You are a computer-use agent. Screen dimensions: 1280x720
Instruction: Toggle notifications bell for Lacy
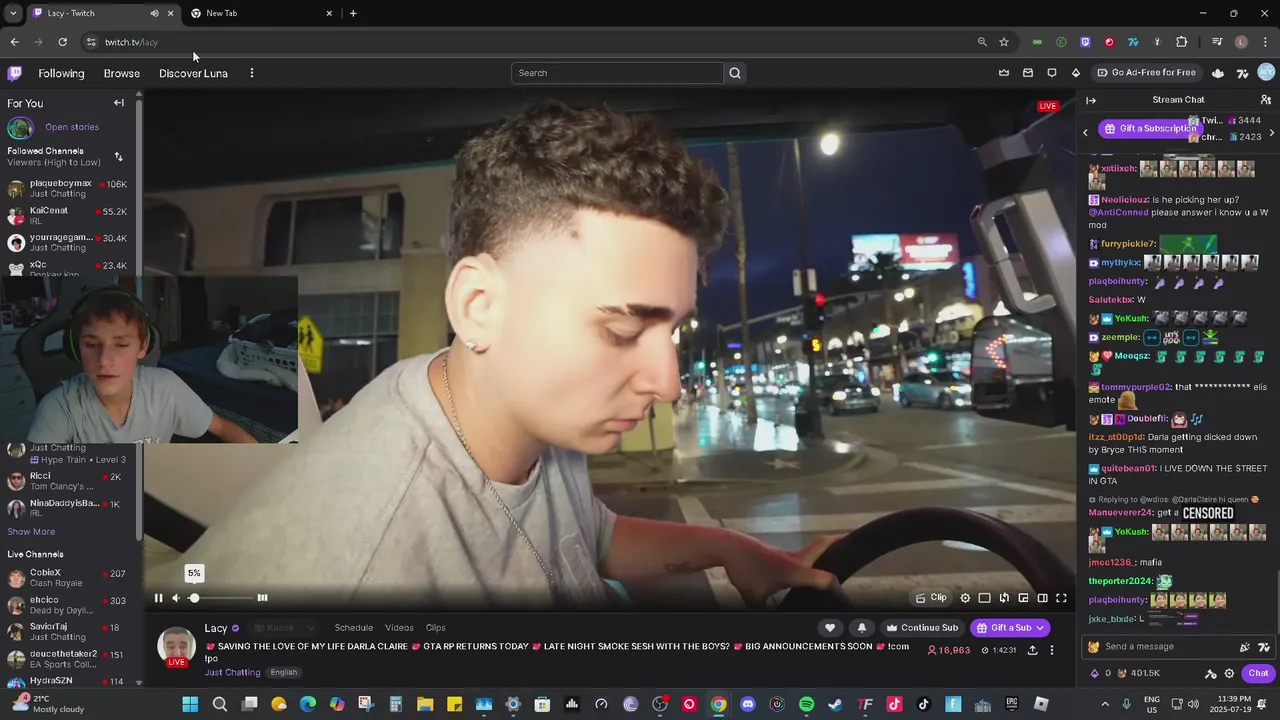[862, 628]
